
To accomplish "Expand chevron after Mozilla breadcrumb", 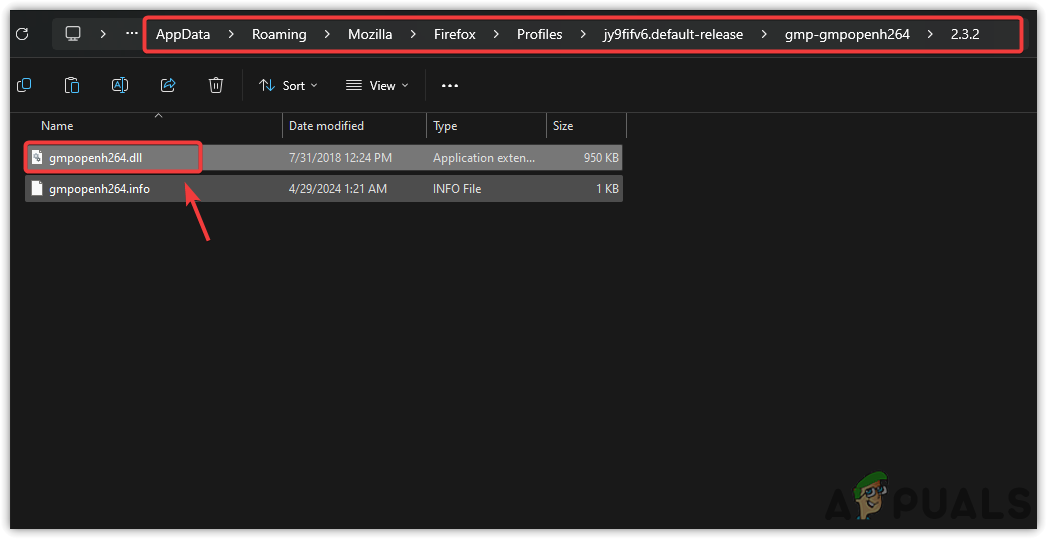I will point(413,34).
